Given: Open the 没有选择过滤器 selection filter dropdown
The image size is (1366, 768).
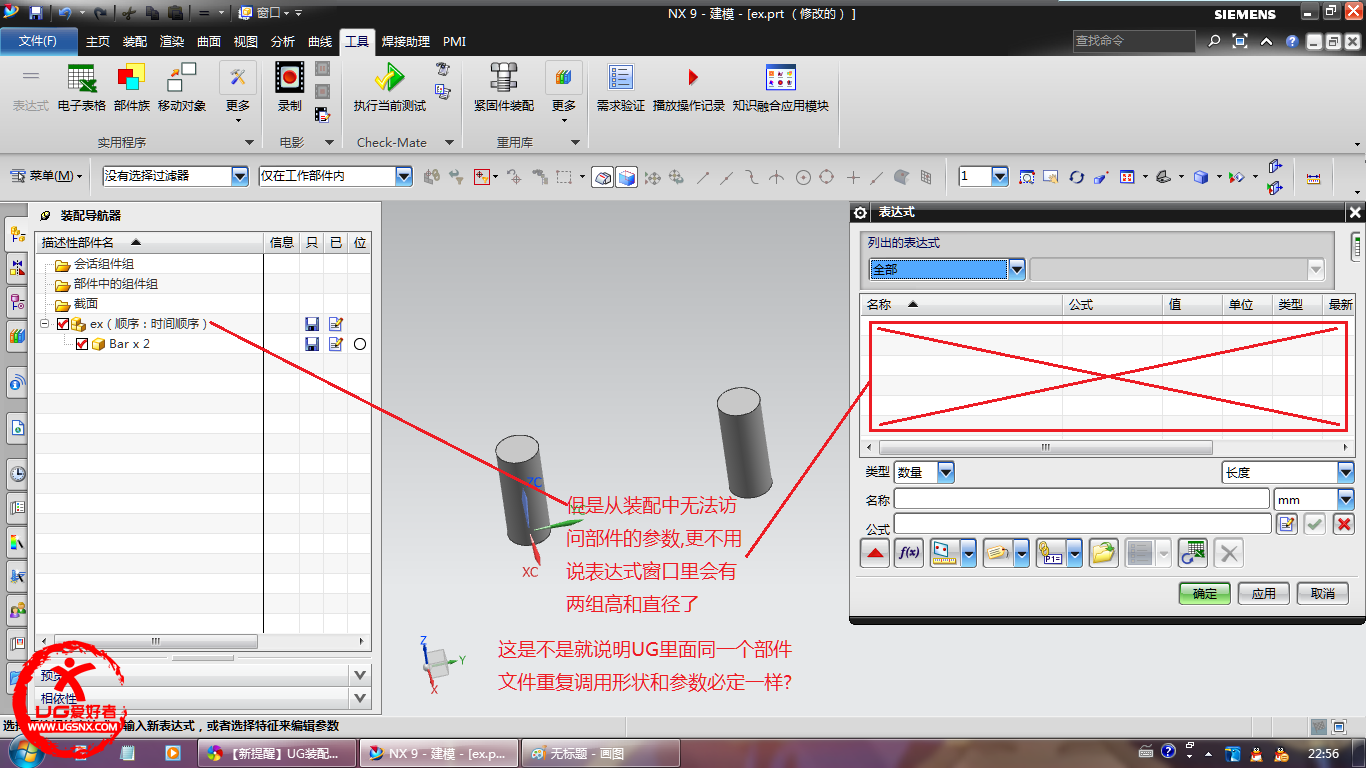Looking at the screenshot, I should pos(240,176).
